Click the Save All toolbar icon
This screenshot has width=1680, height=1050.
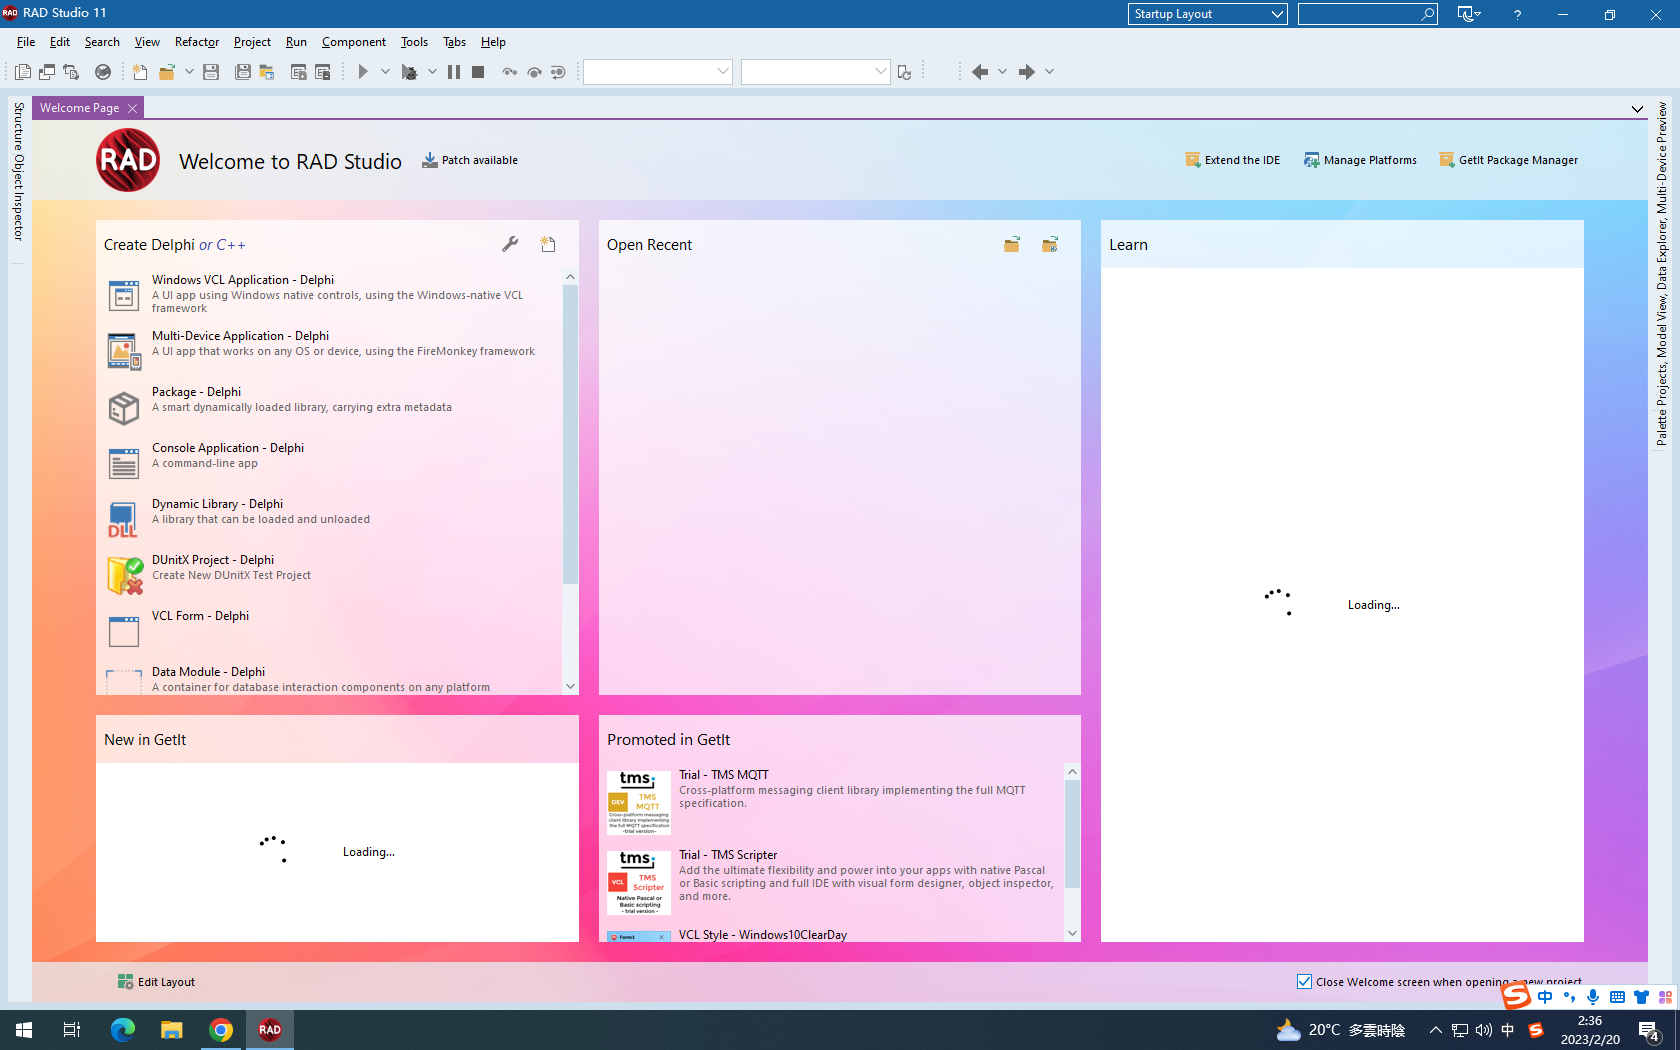point(243,72)
